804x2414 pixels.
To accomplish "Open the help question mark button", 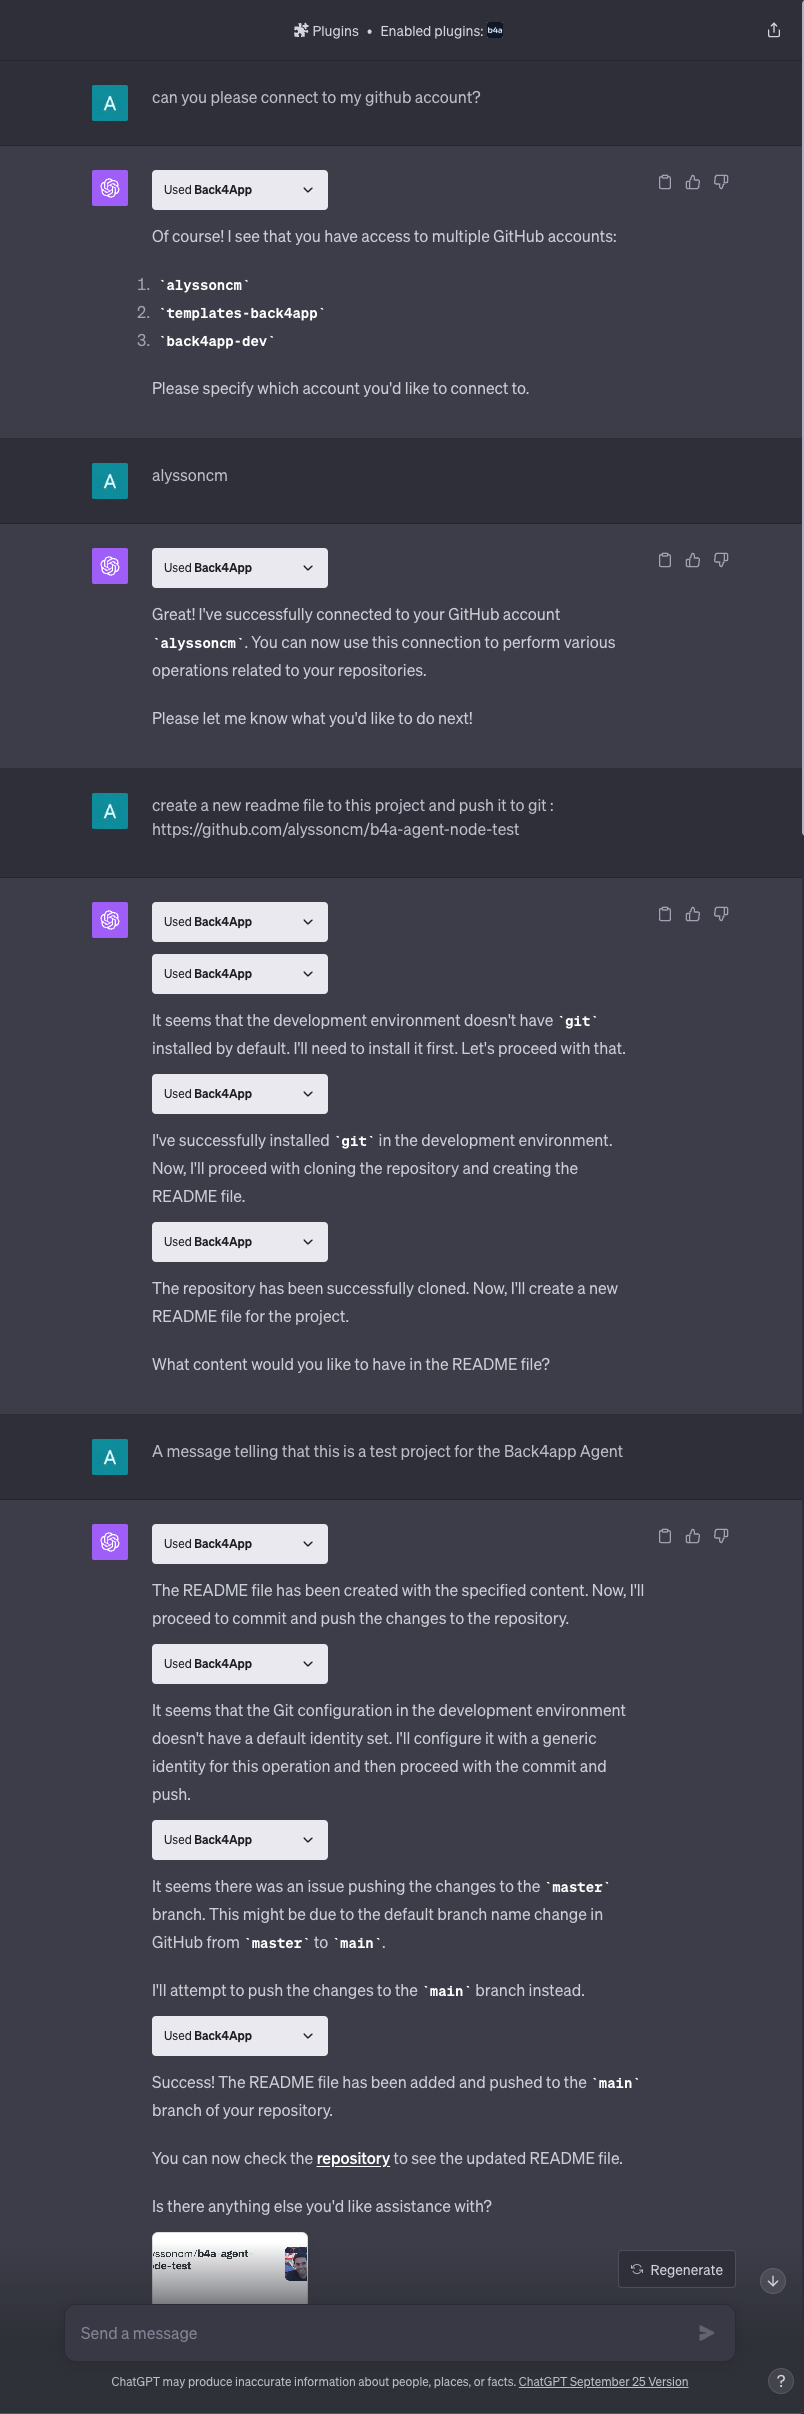I will click(x=780, y=2381).
